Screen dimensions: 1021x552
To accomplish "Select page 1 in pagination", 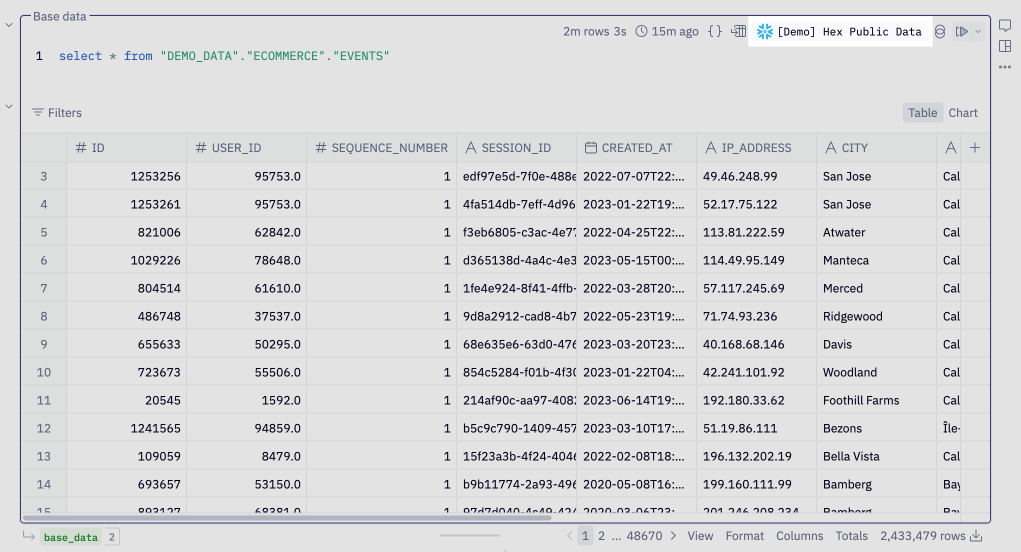I will pyautogui.click(x=585, y=536).
